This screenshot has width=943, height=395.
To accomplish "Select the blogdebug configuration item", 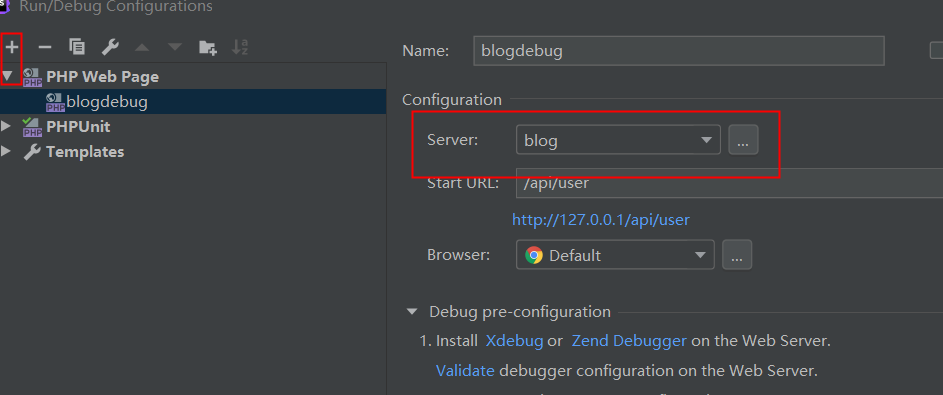I will click(193, 102).
